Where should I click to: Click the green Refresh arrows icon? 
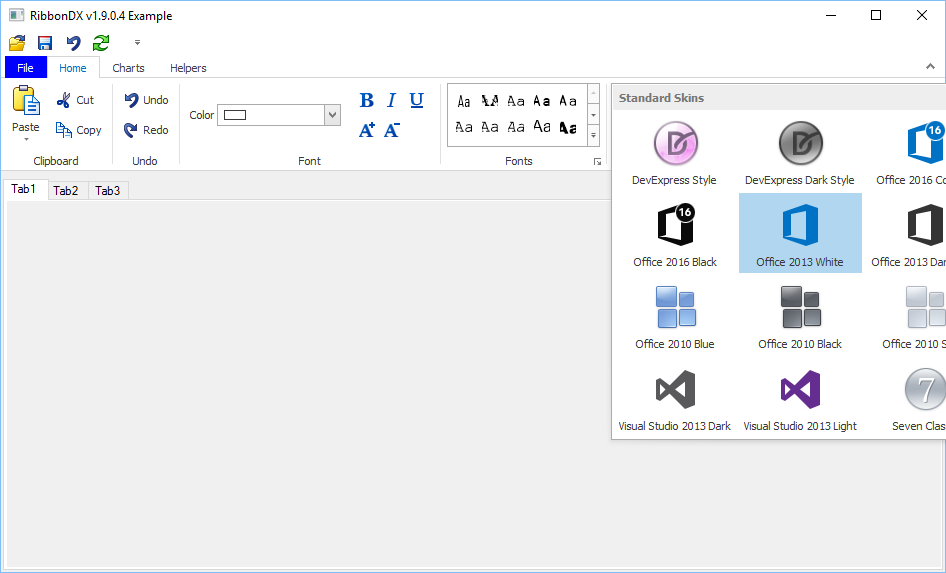101,43
